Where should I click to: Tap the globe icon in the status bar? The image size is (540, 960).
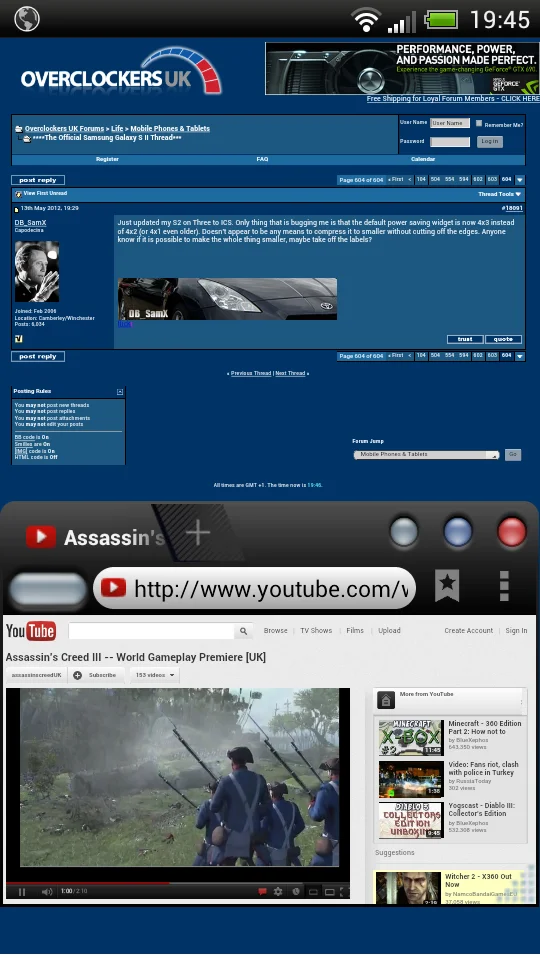point(26,19)
